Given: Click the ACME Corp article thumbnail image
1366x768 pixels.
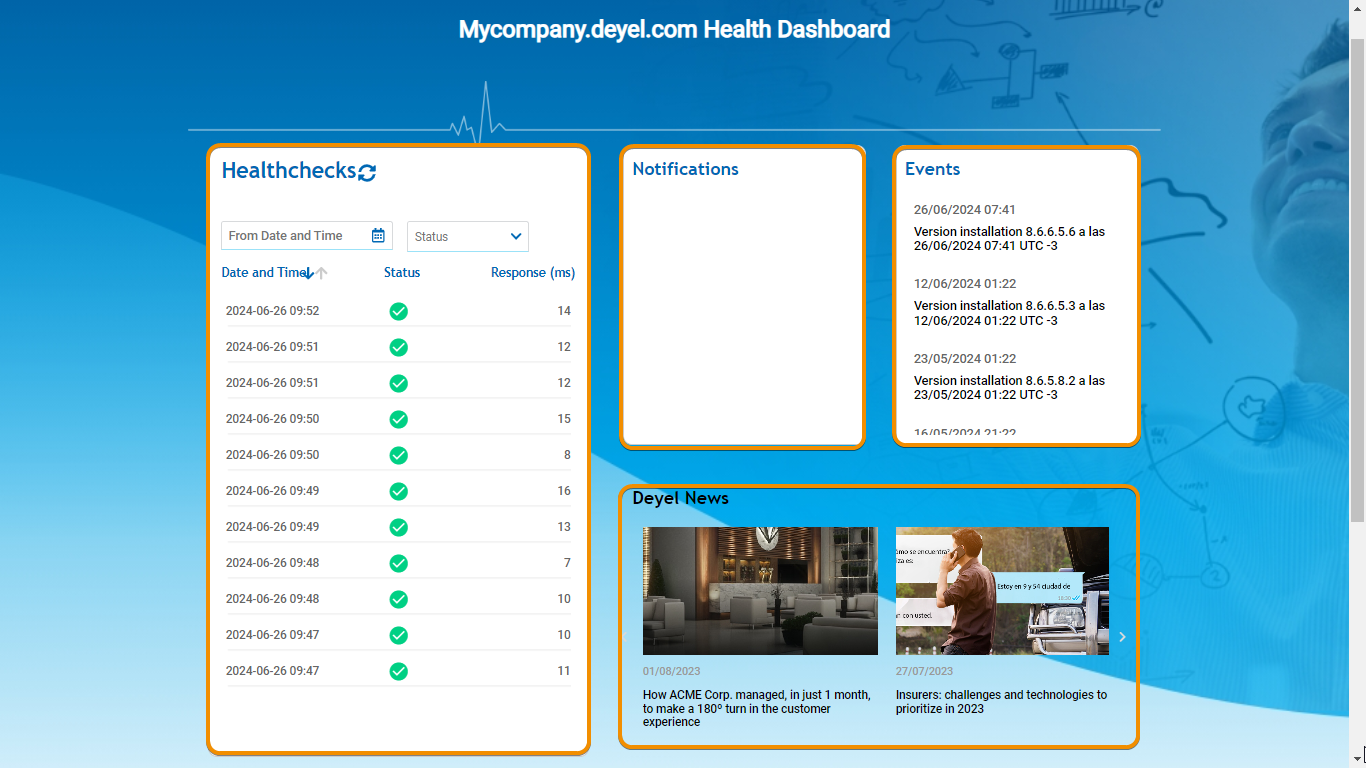Looking at the screenshot, I should [x=760, y=590].
